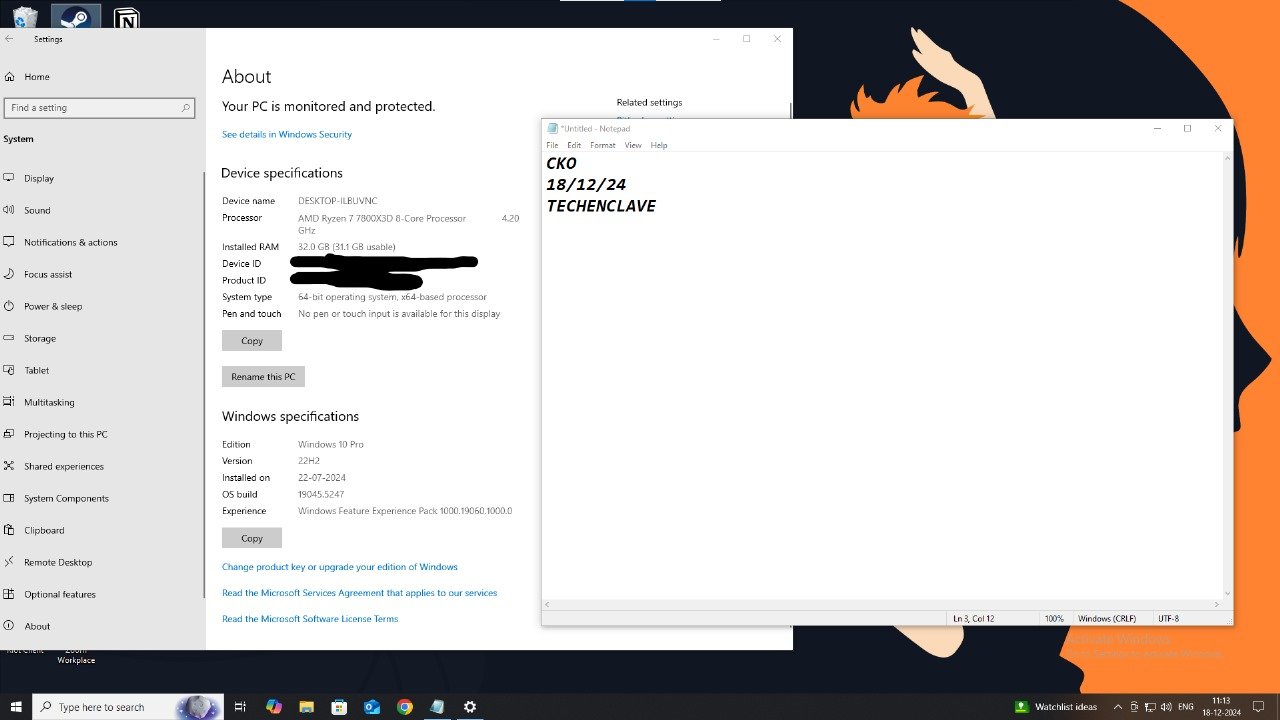The height and width of the screenshot is (720, 1280).
Task: Open Storage settings in sidebar
Action: [40, 338]
